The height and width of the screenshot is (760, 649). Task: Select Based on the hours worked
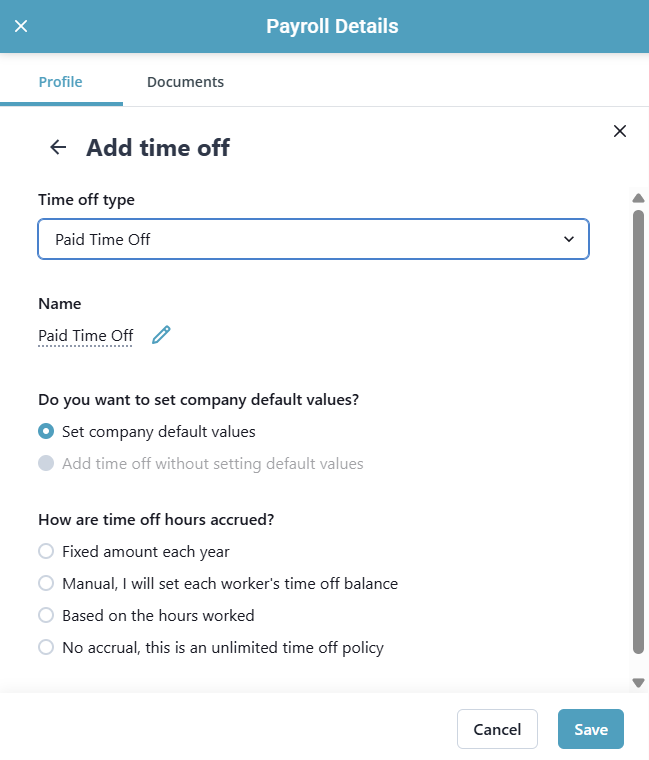pos(46,615)
